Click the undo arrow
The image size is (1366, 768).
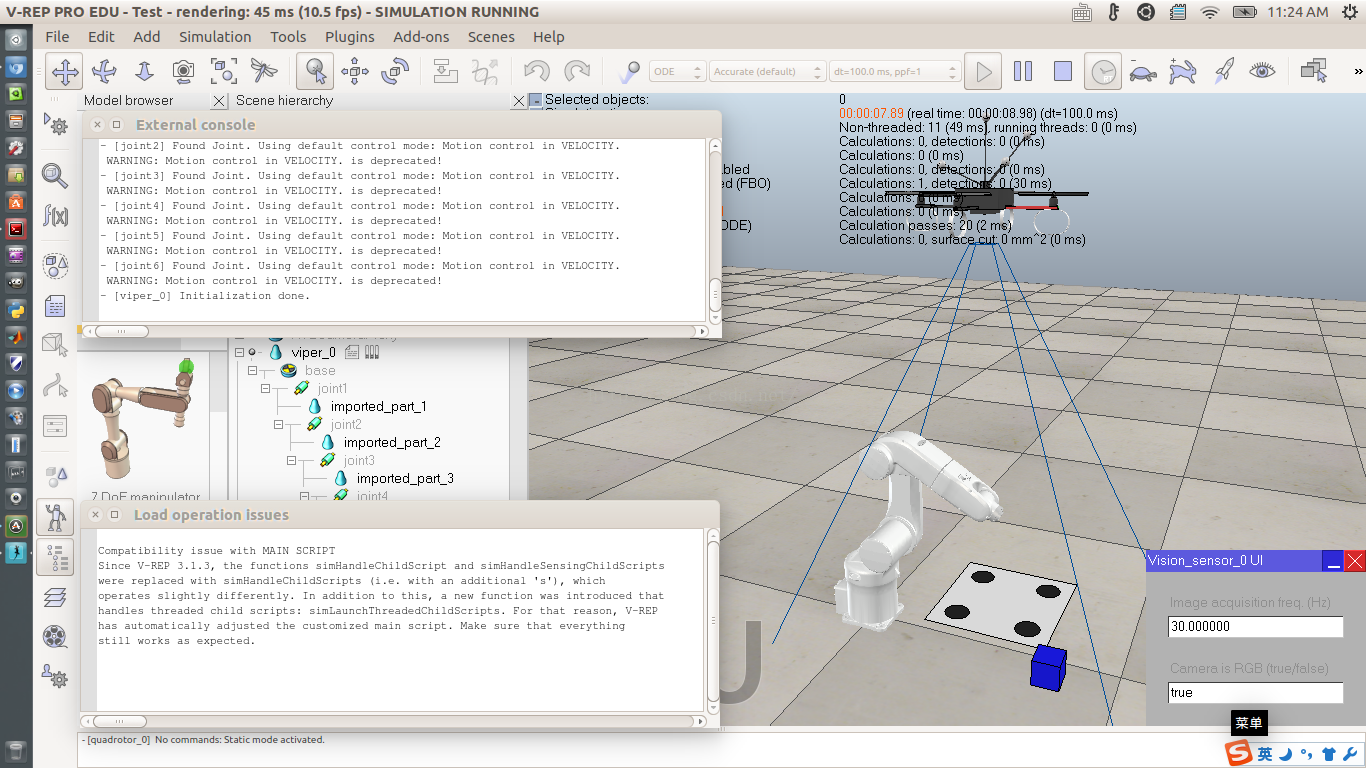[x=537, y=71]
